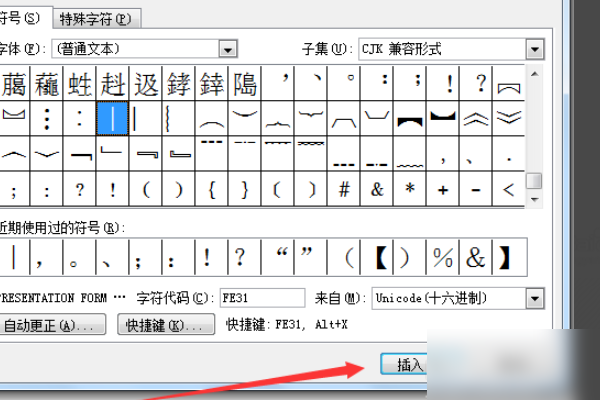
Task: Select the ampersand in the main symbol grid
Action: coord(377,189)
